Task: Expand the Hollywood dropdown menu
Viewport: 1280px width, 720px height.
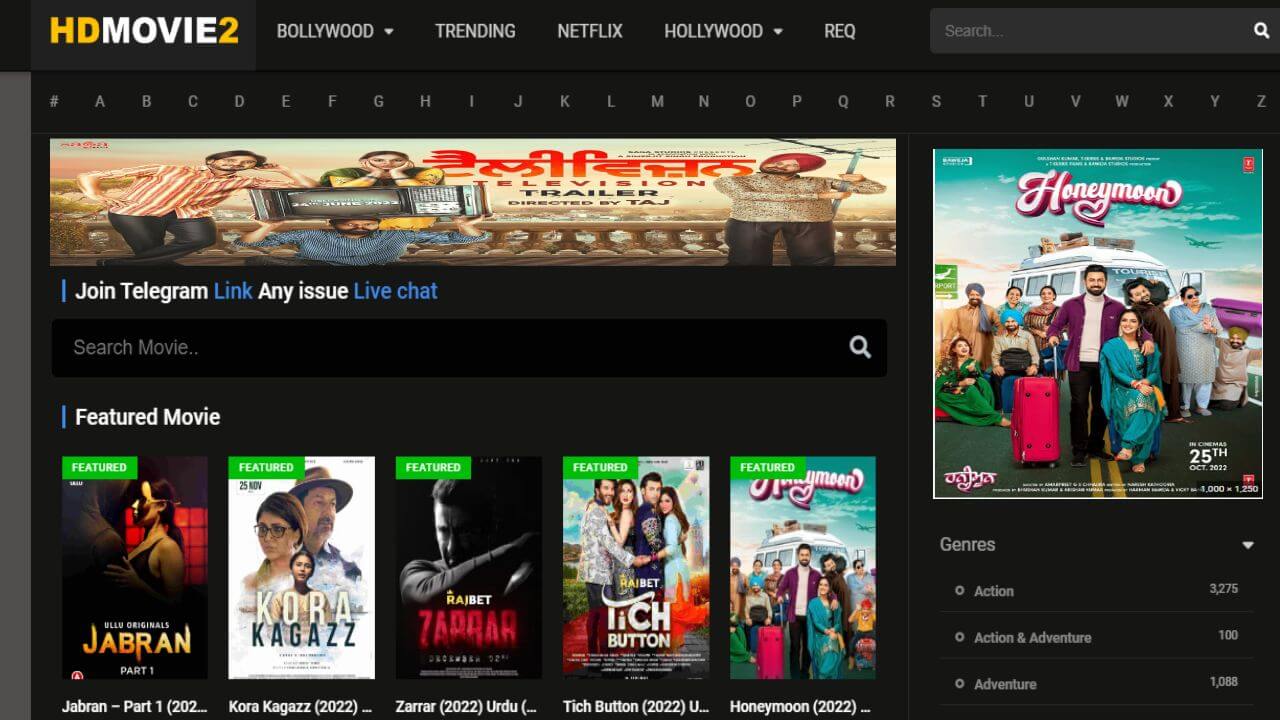Action: (x=723, y=31)
